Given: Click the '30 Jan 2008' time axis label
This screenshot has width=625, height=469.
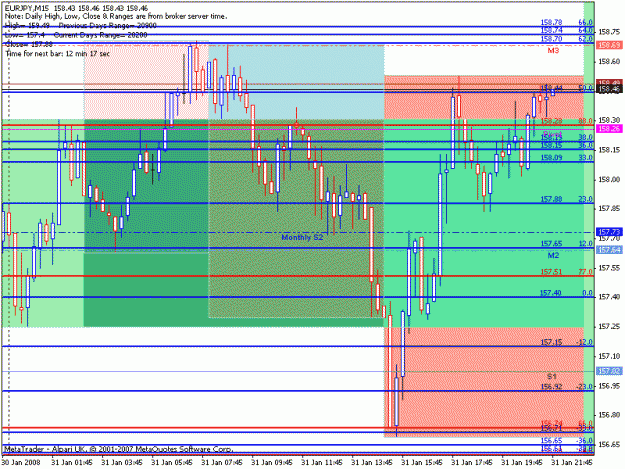Looking at the screenshot, I should 21,462.
